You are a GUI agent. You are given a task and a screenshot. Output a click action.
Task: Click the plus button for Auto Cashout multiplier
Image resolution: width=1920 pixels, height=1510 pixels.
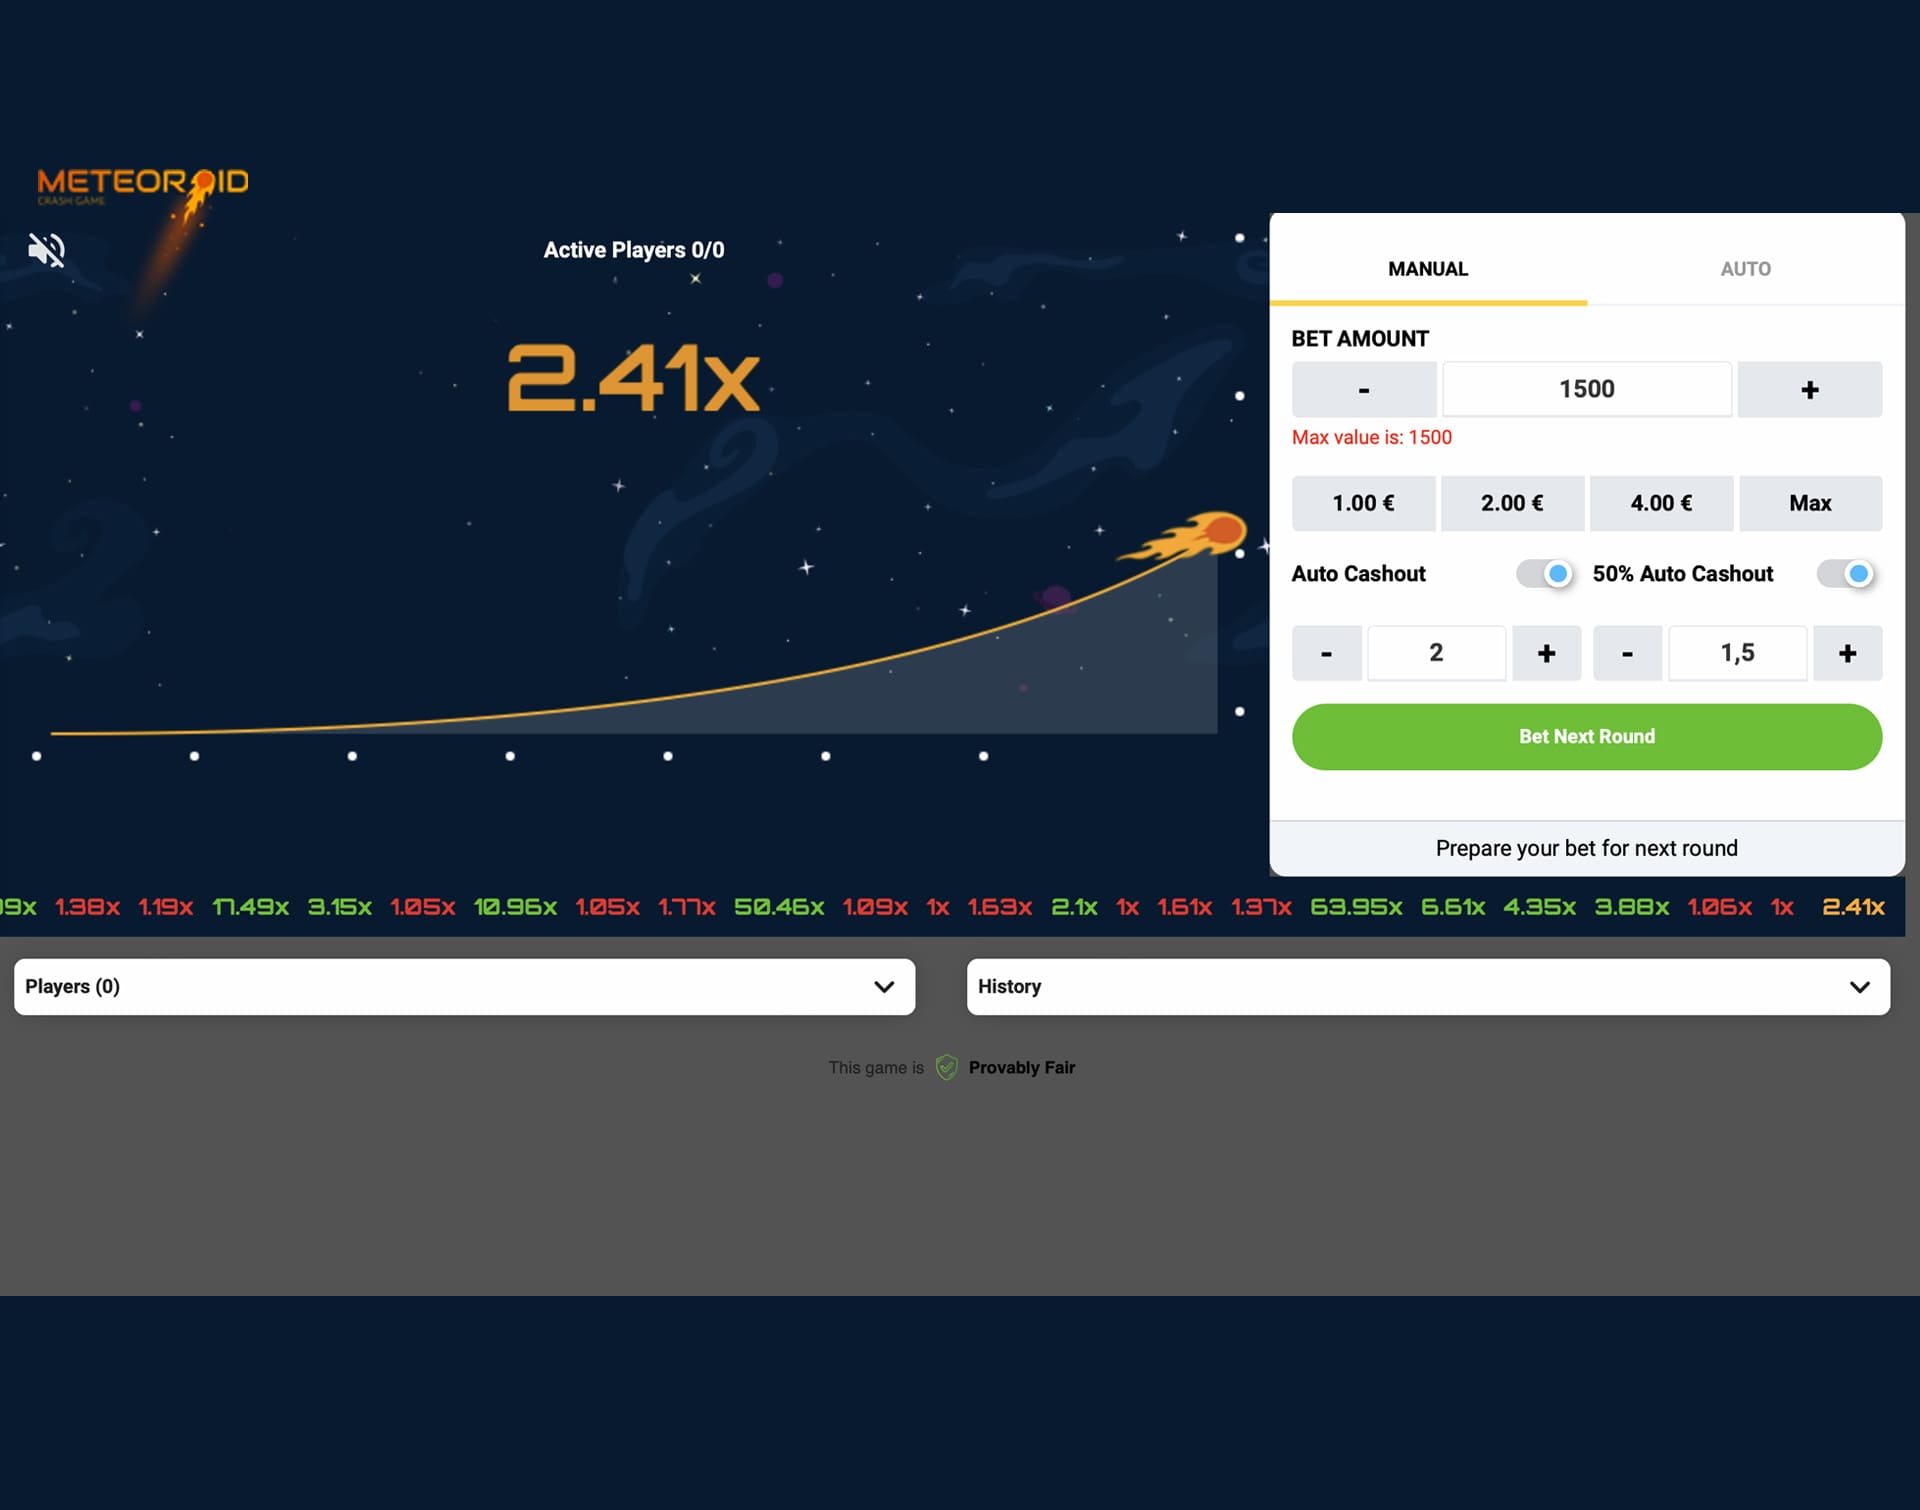pyautogui.click(x=1544, y=651)
